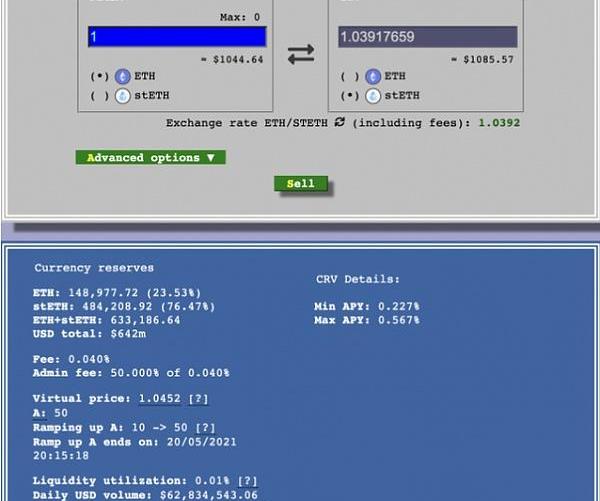The image size is (600, 501).
Task: Click the swap direction arrows between amount fields
Action: (x=301, y=56)
